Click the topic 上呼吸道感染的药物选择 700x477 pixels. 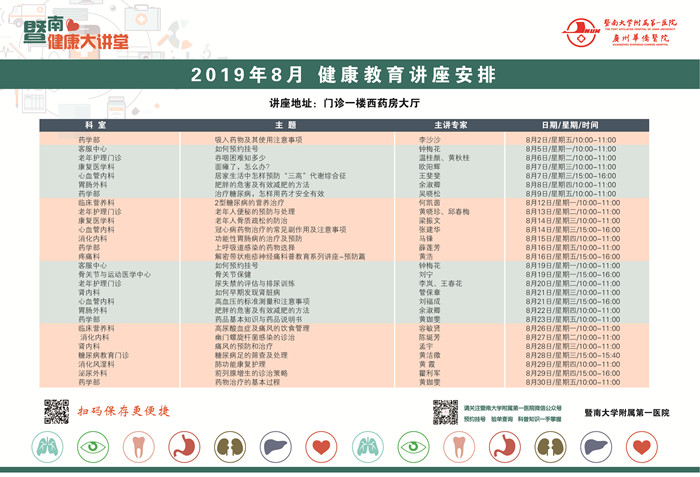point(255,247)
